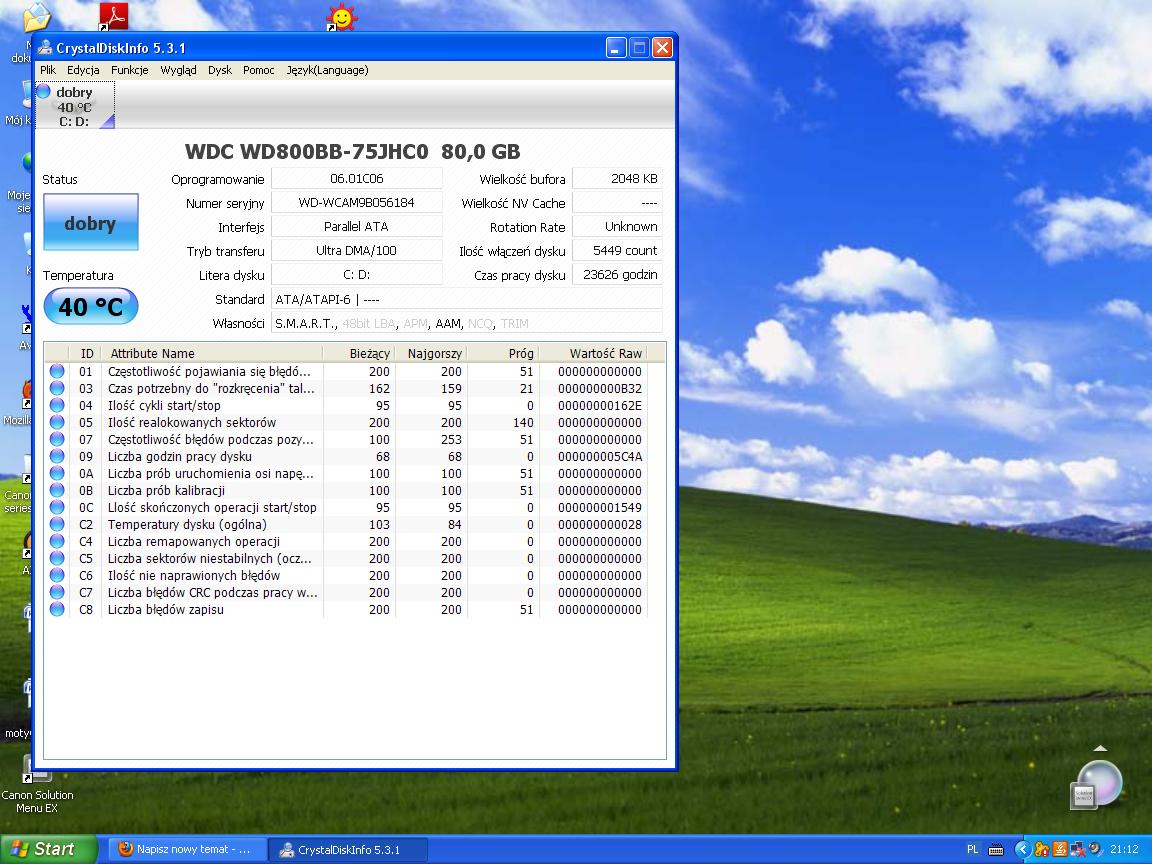Open the Canon Solution Menu EX desktop icon

click(x=37, y=785)
